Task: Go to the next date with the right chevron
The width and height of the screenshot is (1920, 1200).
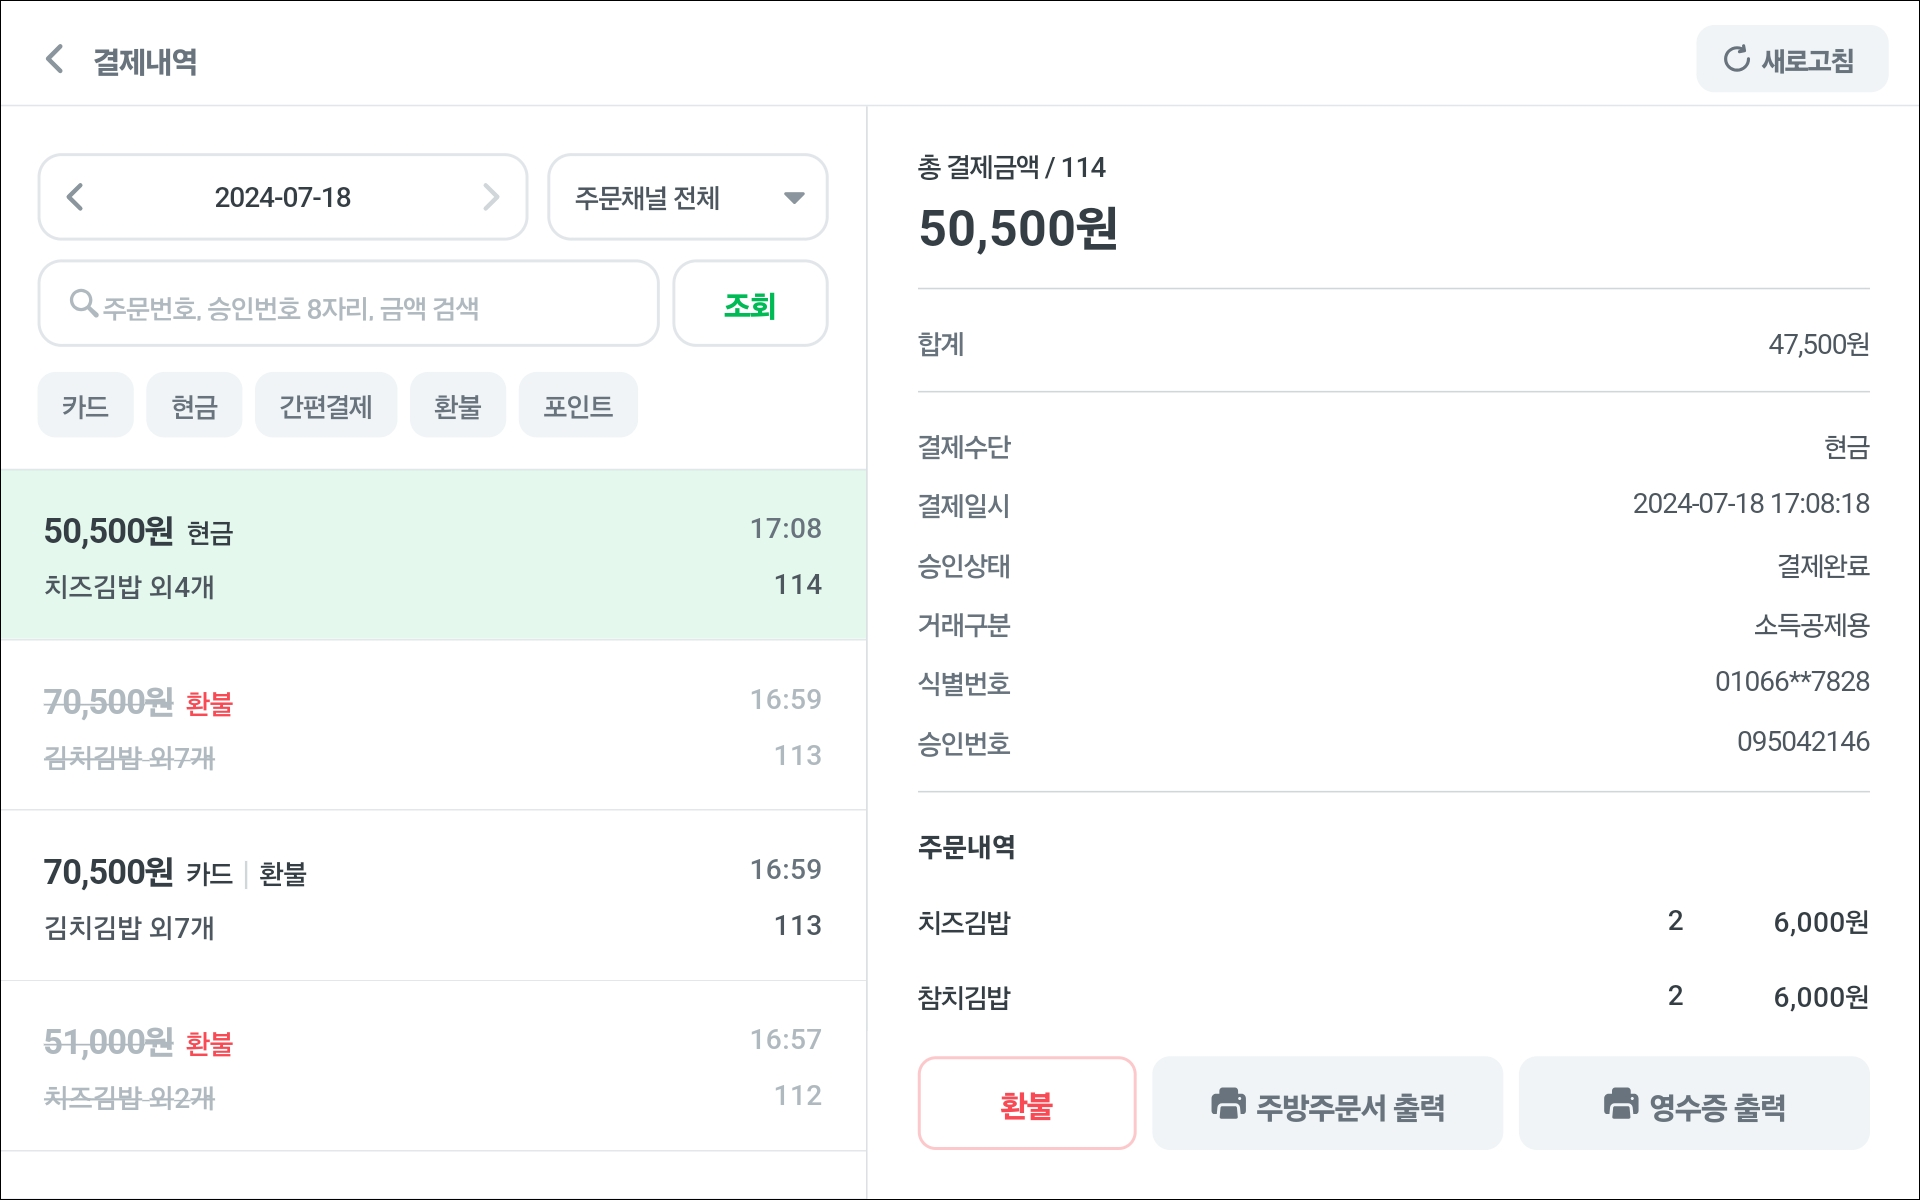Action: coord(491,197)
